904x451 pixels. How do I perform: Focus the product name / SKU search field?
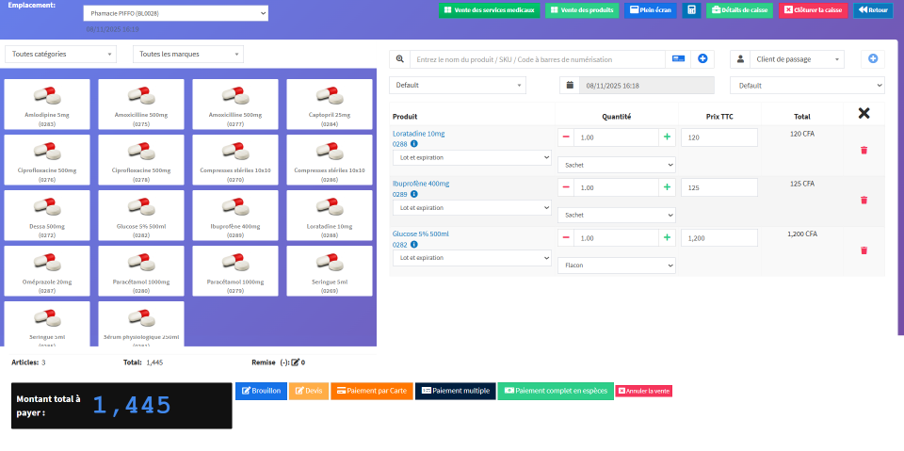[x=538, y=59]
